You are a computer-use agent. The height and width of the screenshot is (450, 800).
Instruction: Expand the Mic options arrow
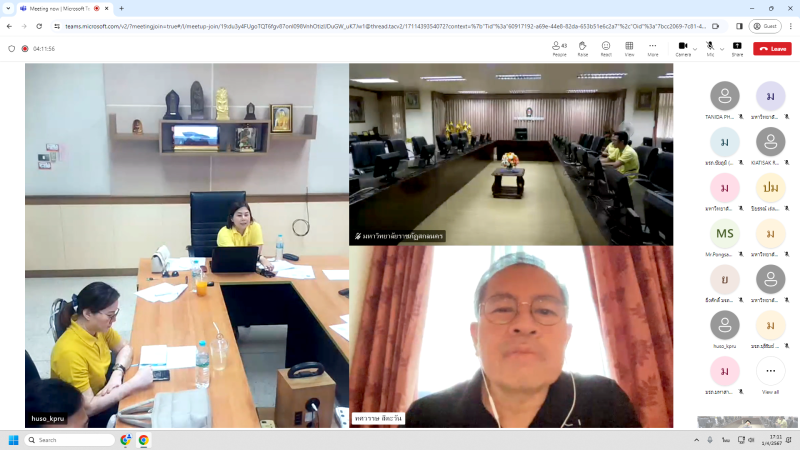[721, 47]
